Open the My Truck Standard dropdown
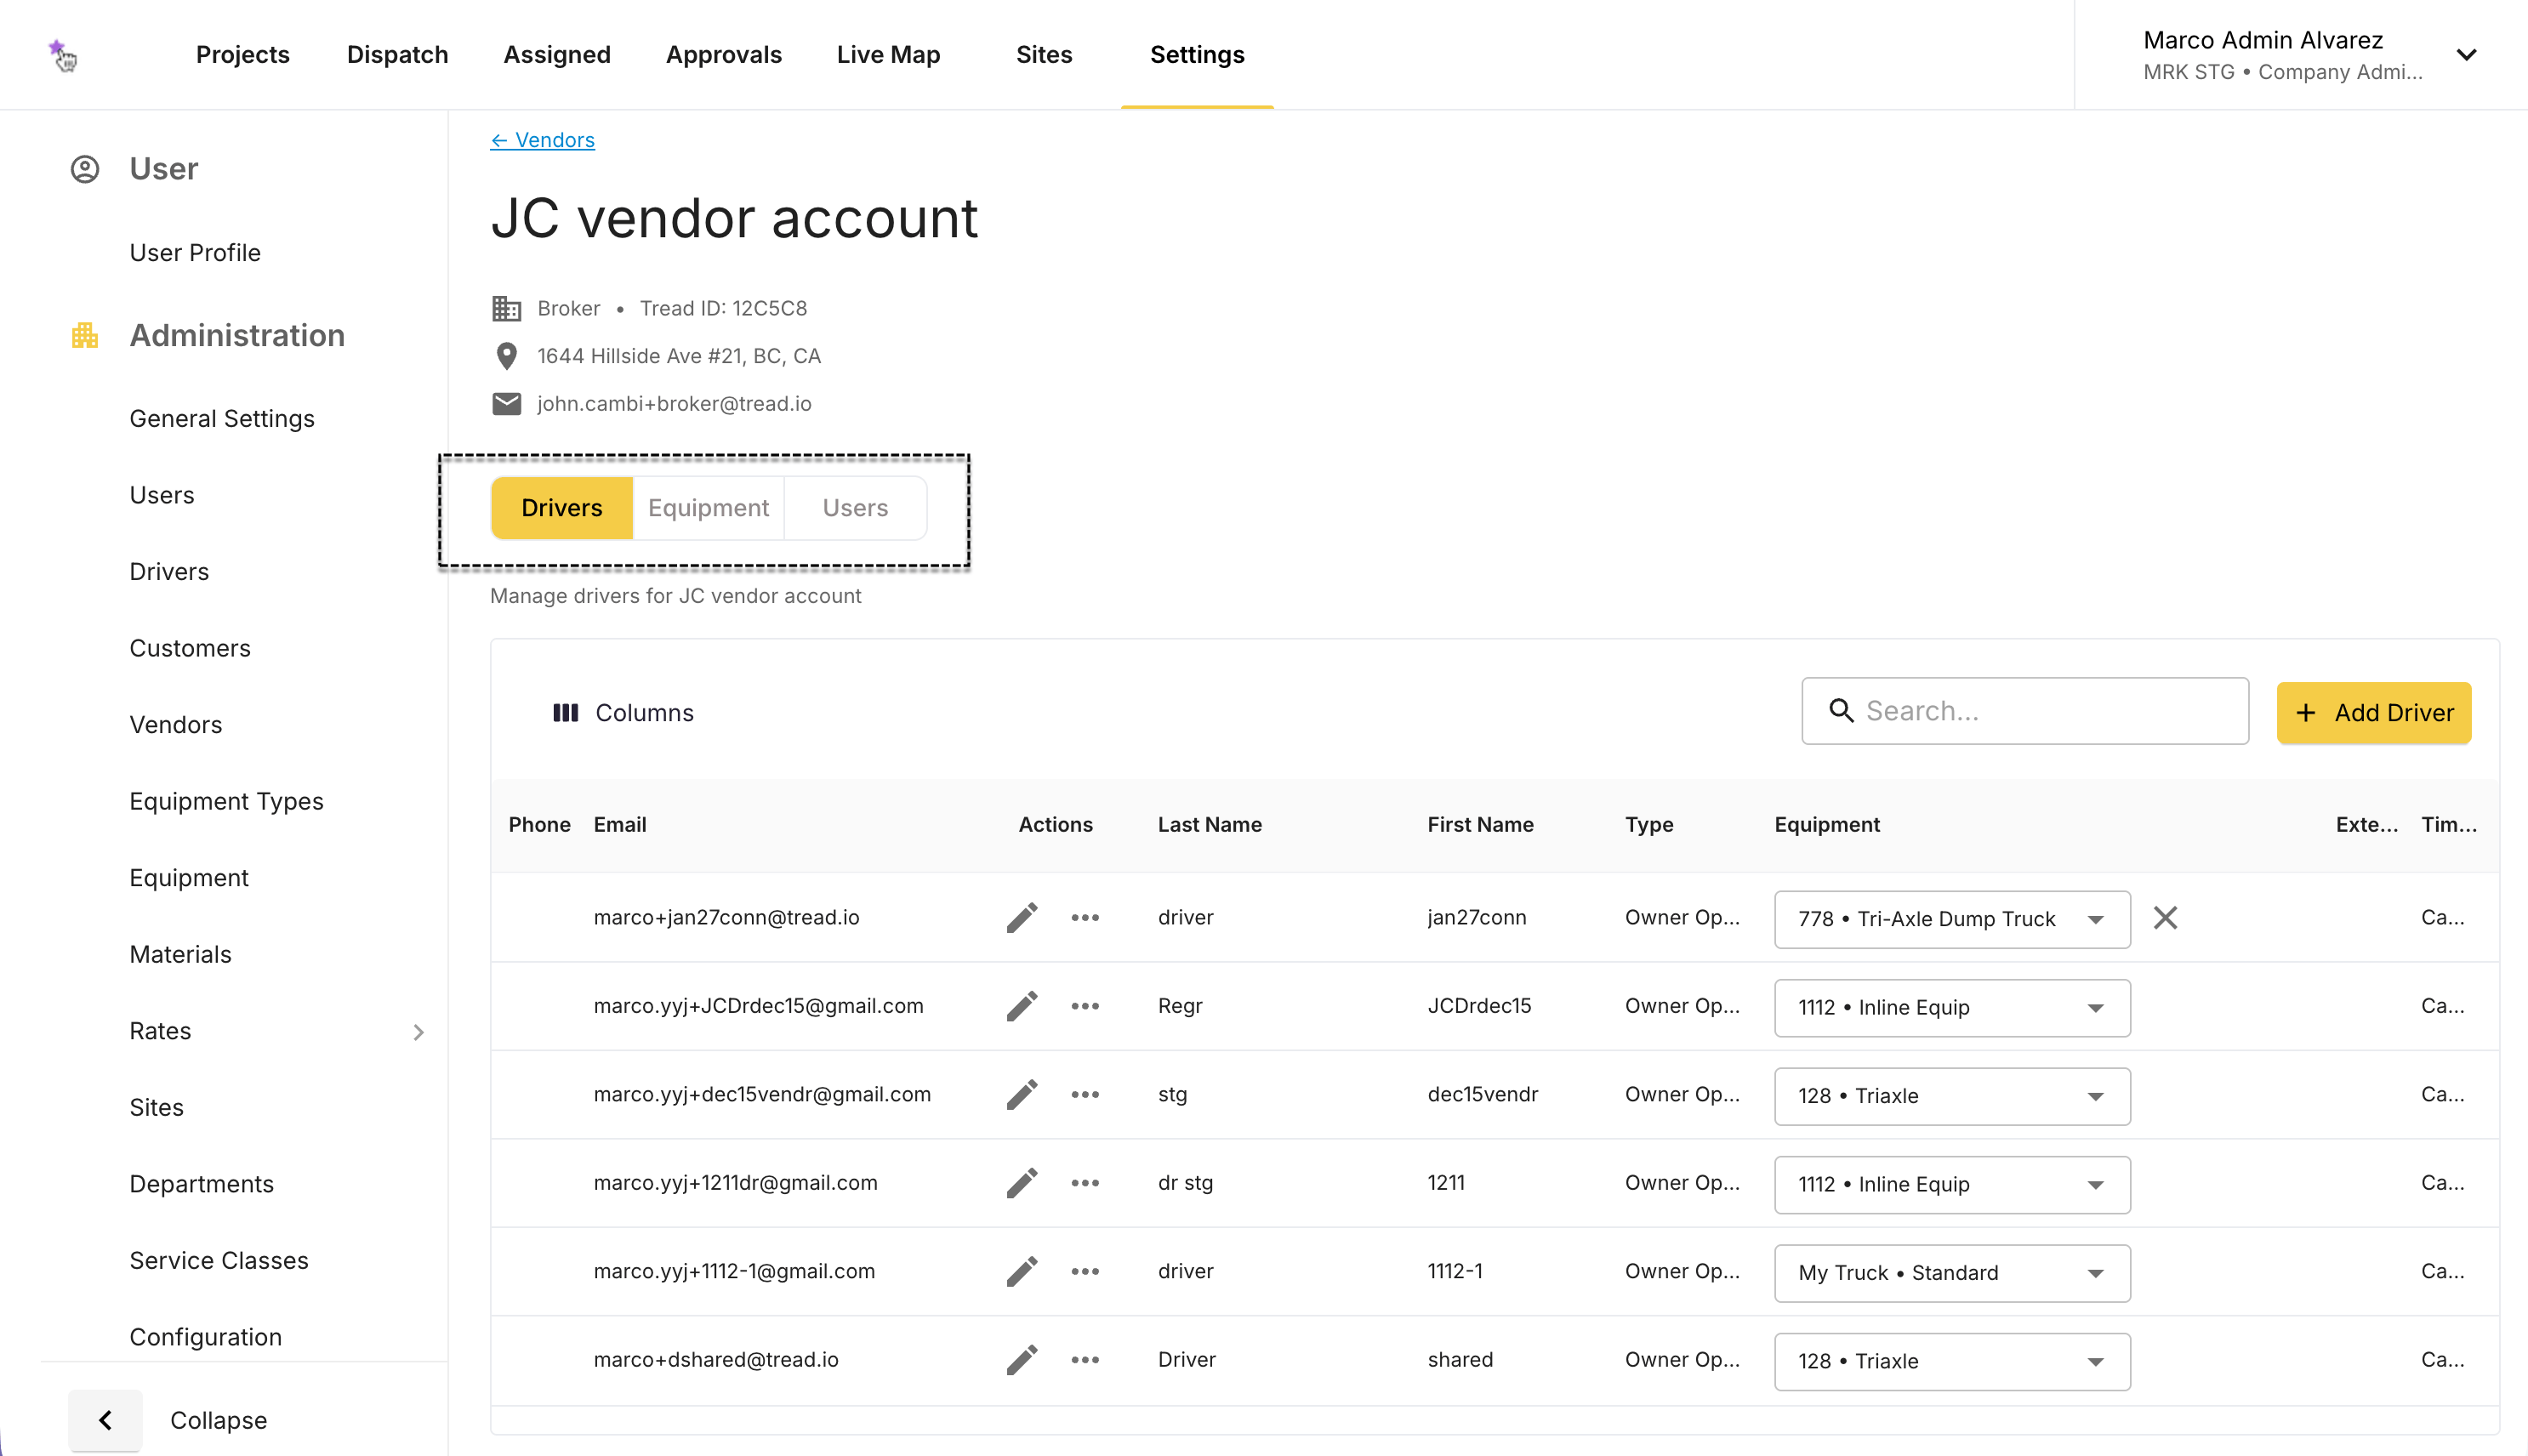Image resolution: width=2528 pixels, height=1456 pixels. pos(1952,1273)
